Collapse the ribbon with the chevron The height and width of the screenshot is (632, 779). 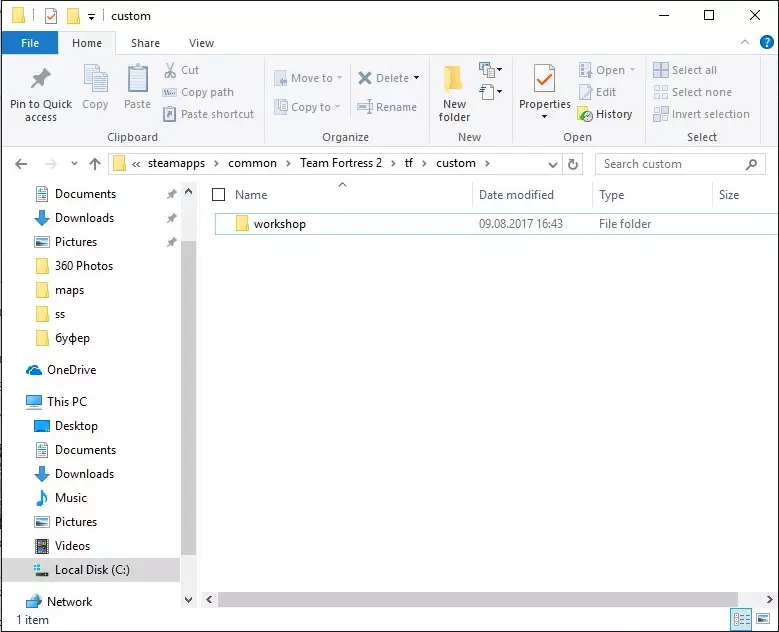tap(745, 42)
